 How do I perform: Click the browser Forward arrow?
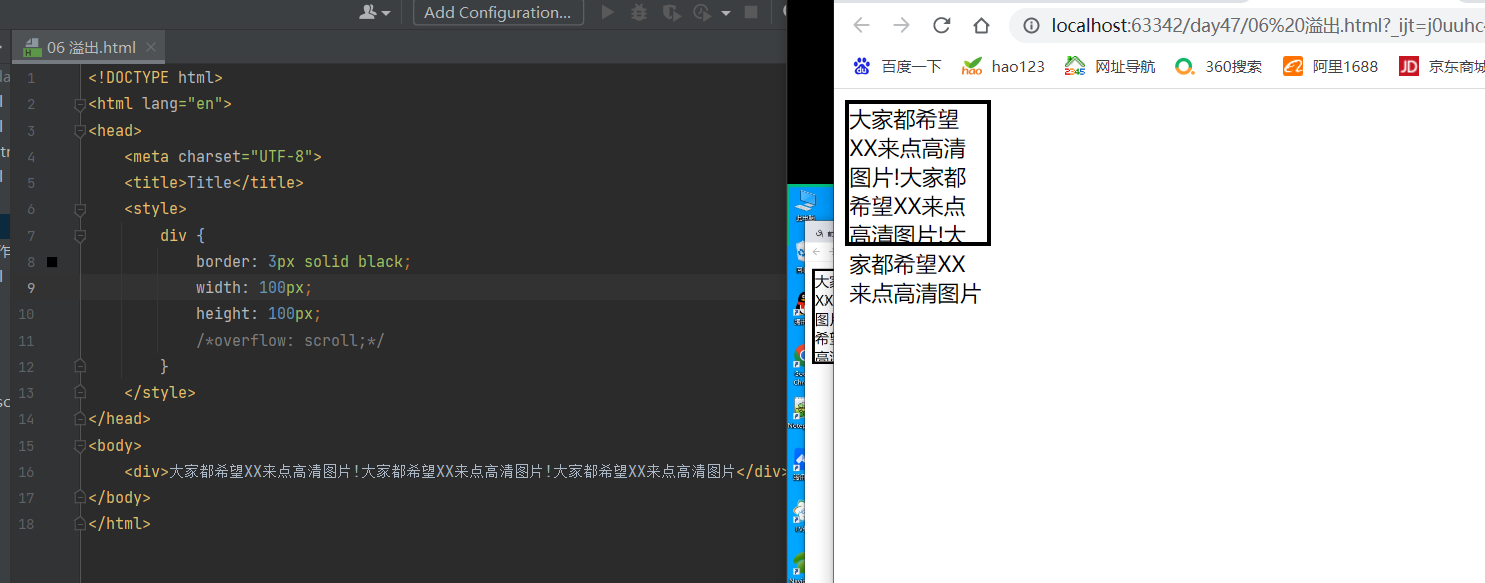[x=901, y=25]
